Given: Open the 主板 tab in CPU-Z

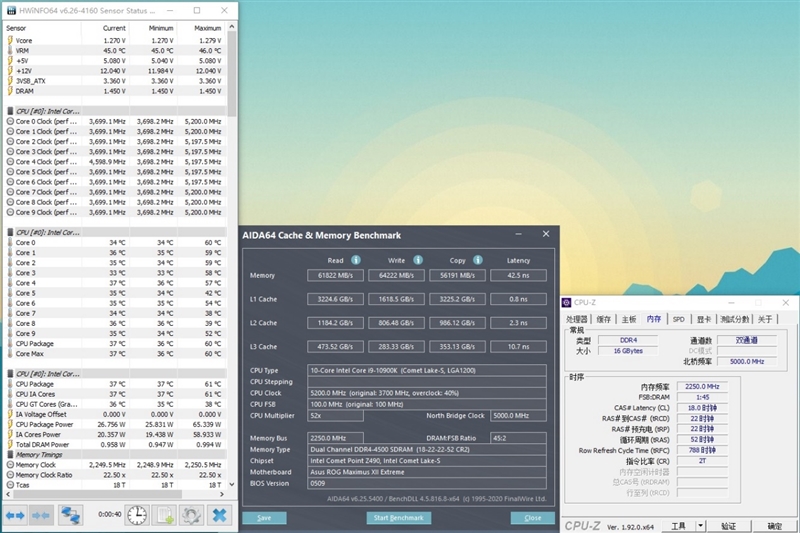Looking at the screenshot, I should [x=628, y=319].
